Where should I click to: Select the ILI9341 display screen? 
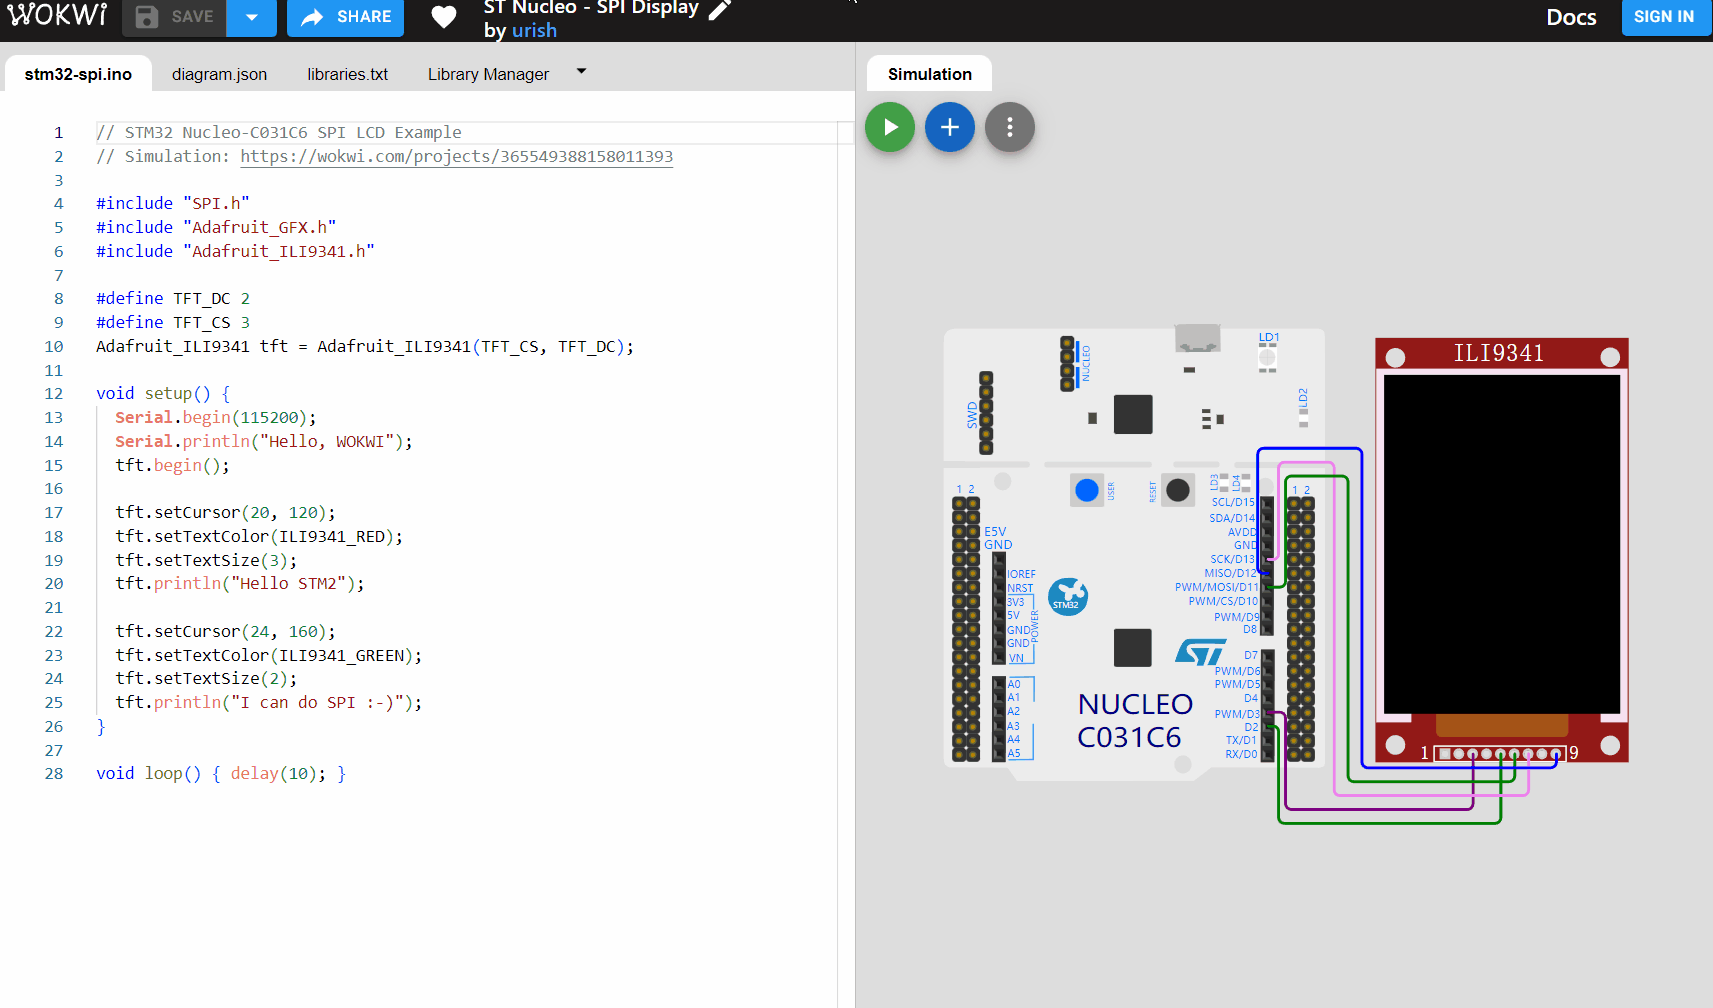tap(1502, 544)
